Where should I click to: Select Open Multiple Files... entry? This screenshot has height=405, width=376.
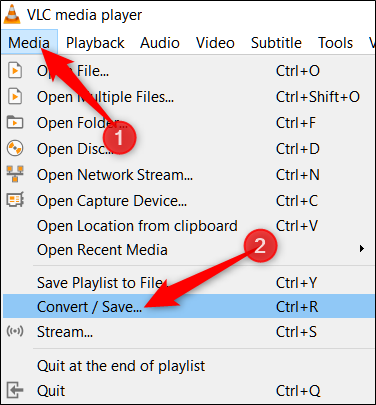pyautogui.click(x=188, y=97)
